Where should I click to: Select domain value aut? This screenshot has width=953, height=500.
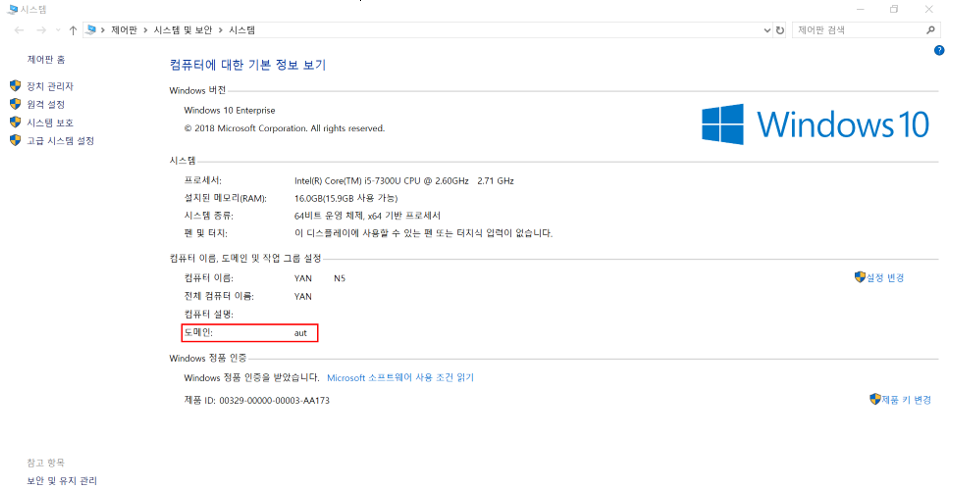[x=301, y=333]
